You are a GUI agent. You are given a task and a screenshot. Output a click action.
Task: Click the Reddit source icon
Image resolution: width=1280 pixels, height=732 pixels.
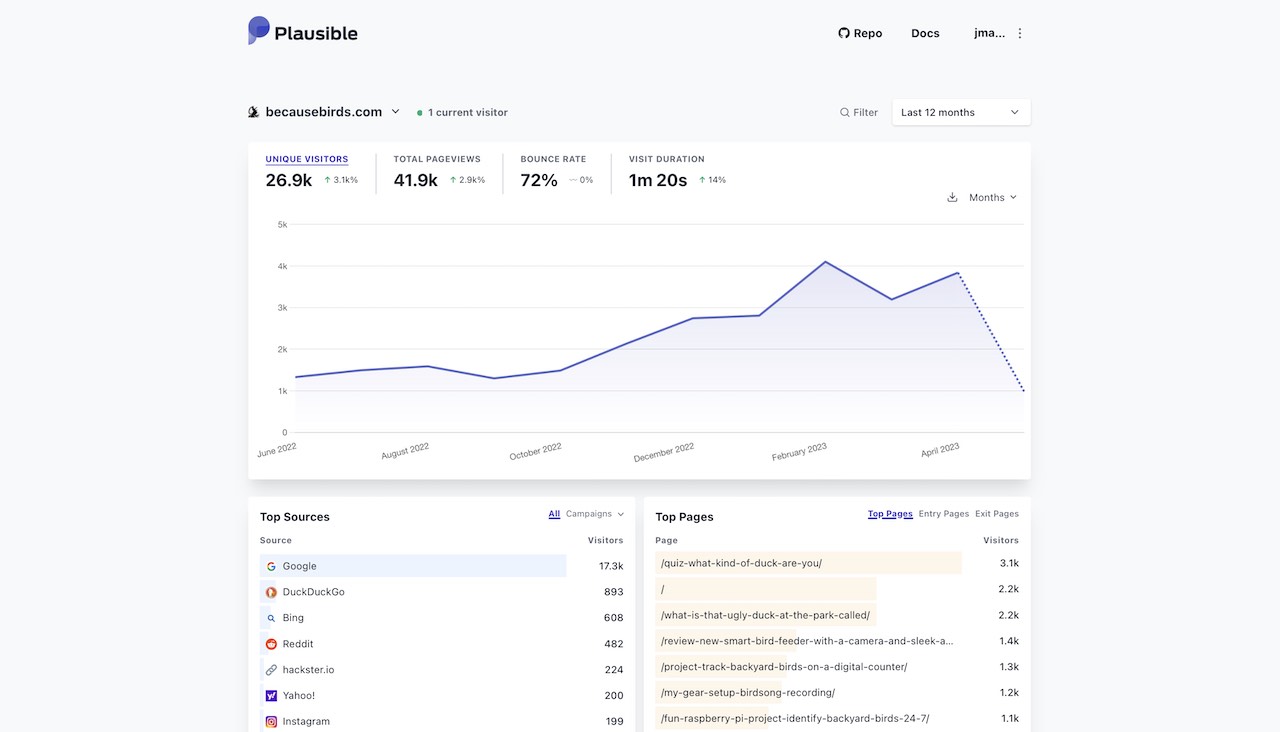tap(271, 644)
